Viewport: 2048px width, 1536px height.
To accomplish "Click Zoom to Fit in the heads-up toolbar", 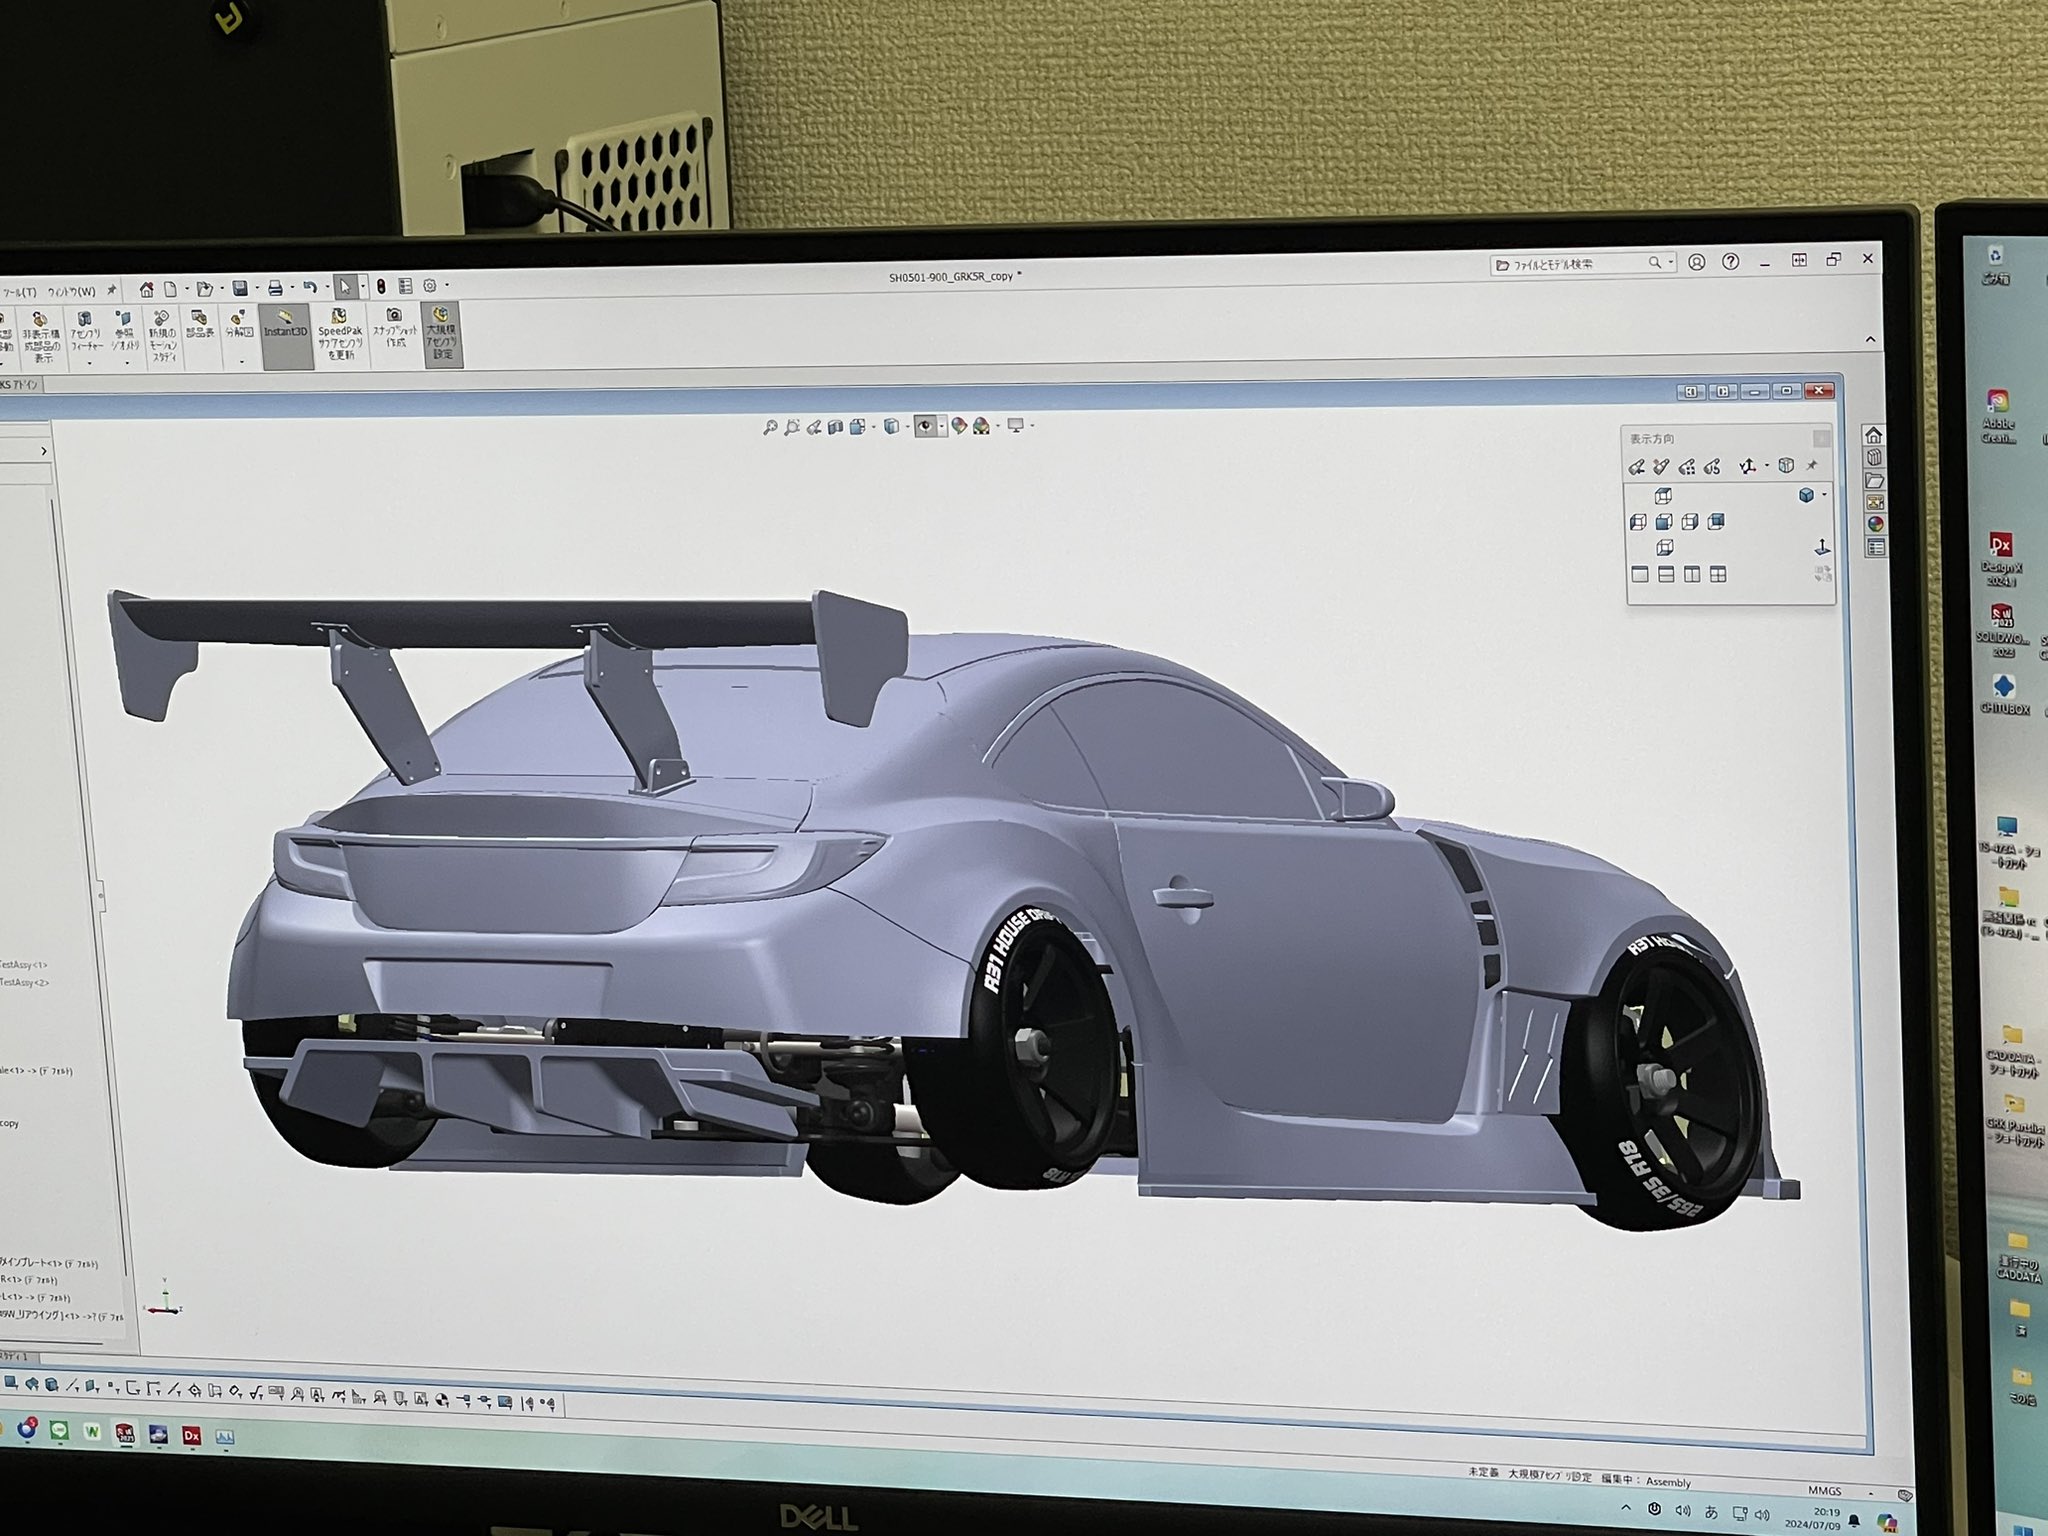I will [x=770, y=427].
